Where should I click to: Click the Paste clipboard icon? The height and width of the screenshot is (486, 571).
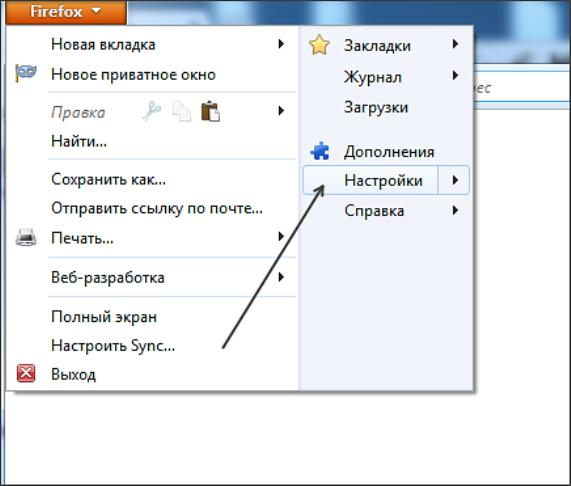point(210,111)
